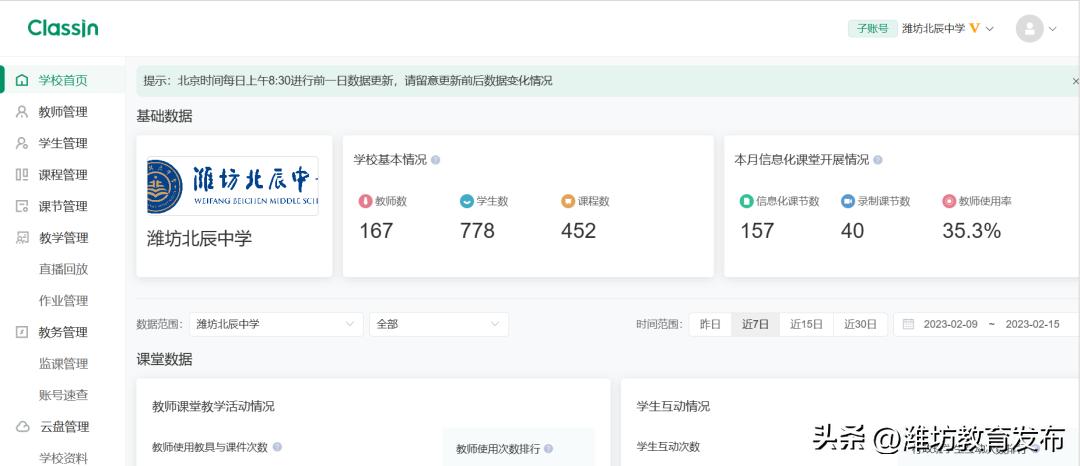Select the 近15日 time range
Image resolution: width=1080 pixels, height=466 pixels.
[x=807, y=324]
